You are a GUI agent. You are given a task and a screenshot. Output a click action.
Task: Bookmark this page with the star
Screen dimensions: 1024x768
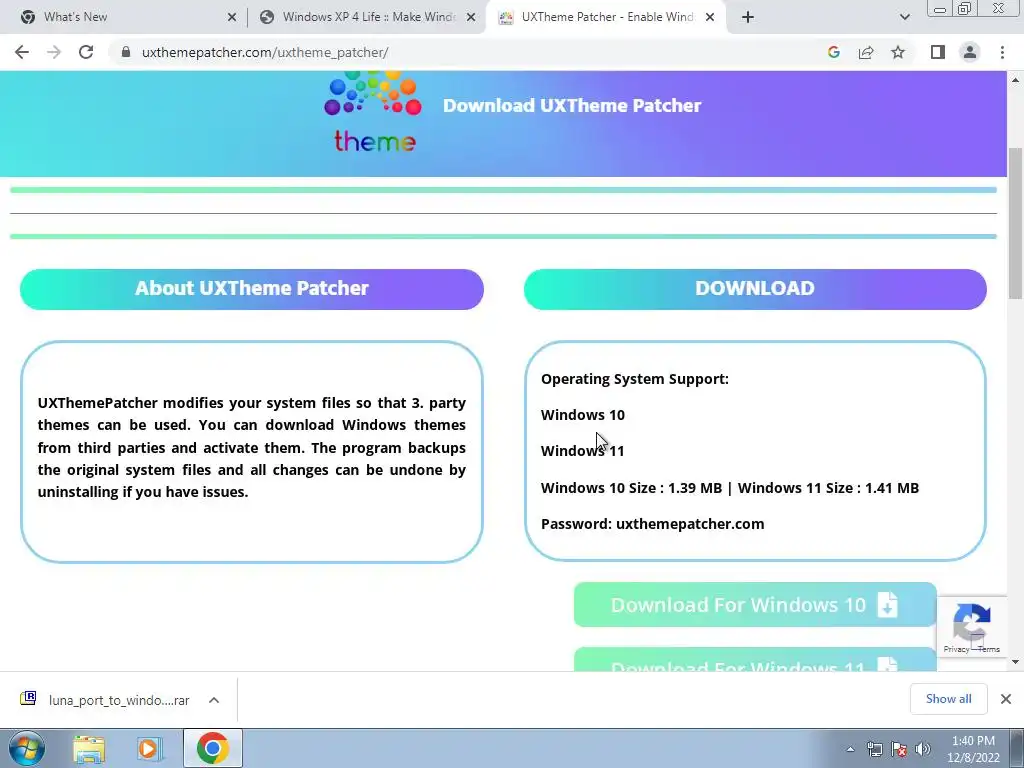898,52
